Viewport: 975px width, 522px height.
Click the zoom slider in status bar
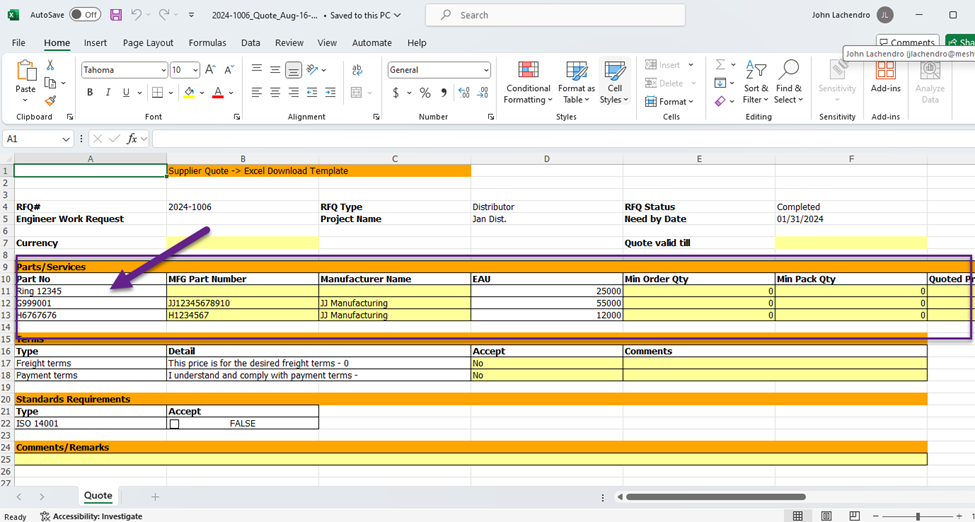pyautogui.click(x=917, y=516)
